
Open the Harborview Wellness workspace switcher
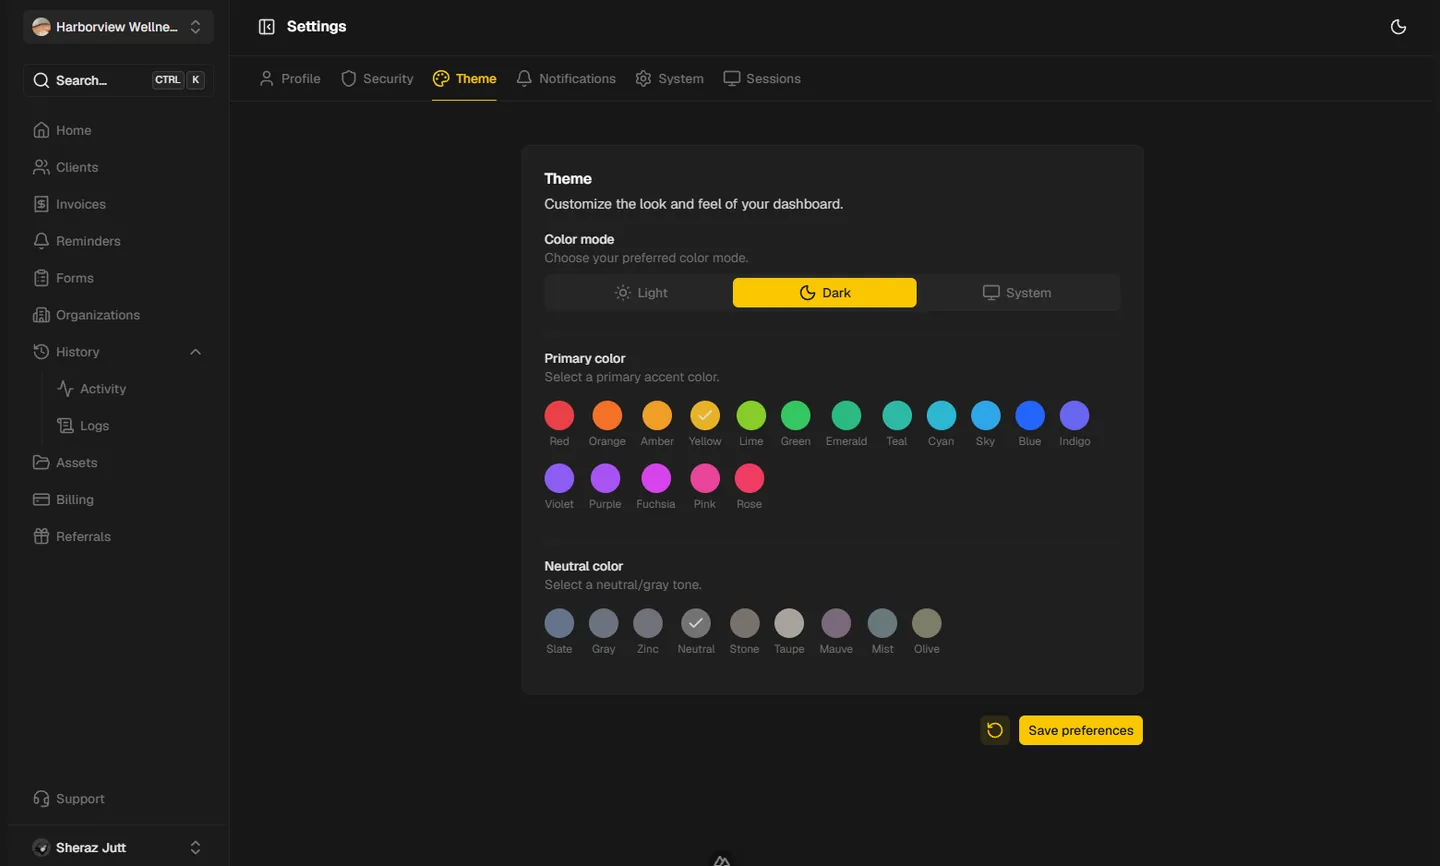click(x=118, y=27)
